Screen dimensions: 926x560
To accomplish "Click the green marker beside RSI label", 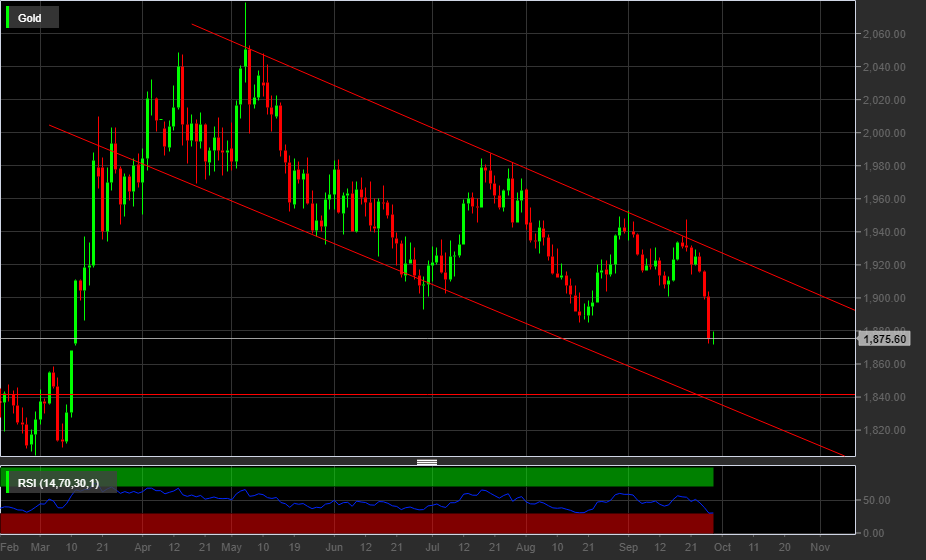I will (7, 482).
